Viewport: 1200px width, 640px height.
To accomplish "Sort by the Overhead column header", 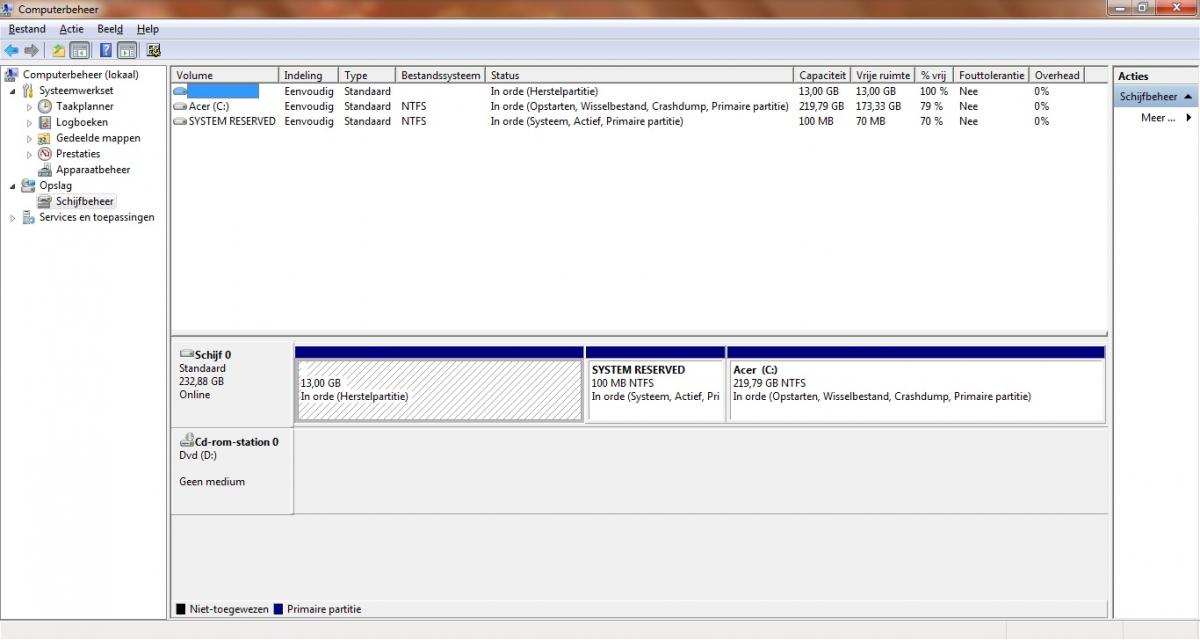I will click(x=1058, y=75).
